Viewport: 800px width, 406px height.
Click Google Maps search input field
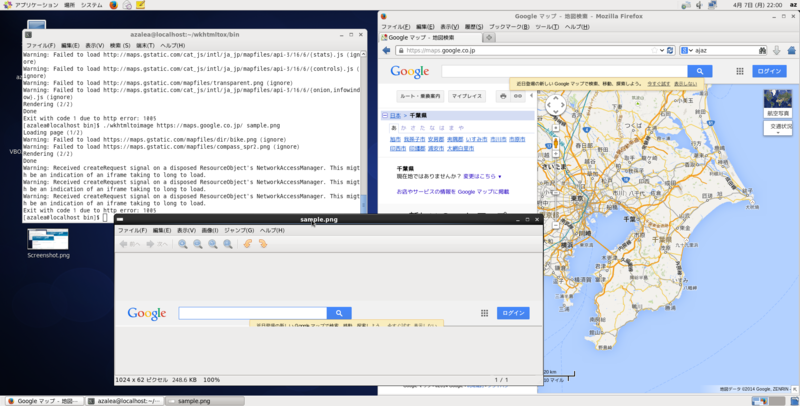pos(564,71)
